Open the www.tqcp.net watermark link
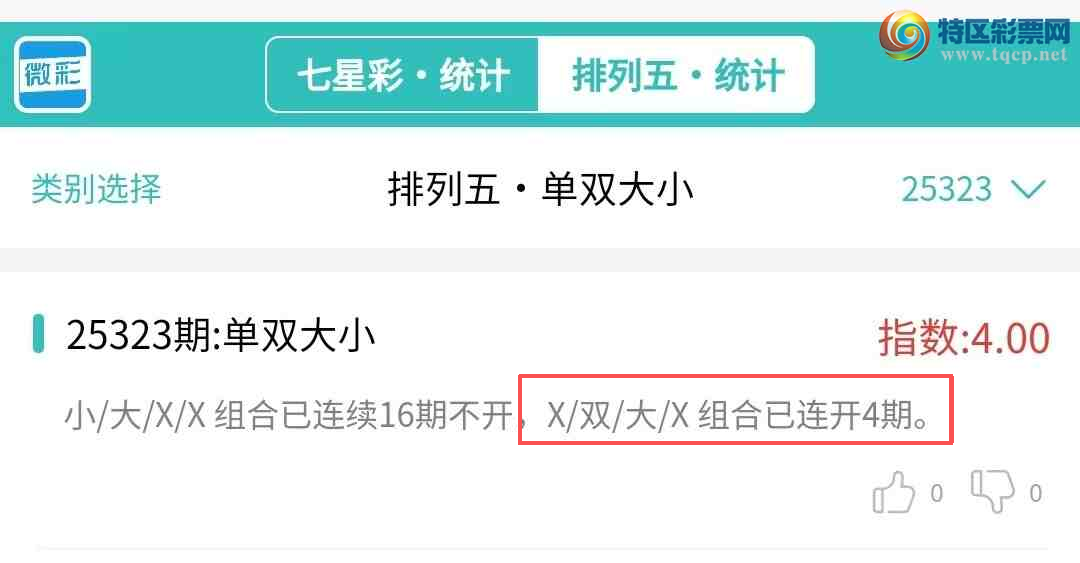Screen dimensions: 1080x563 [1004, 54]
